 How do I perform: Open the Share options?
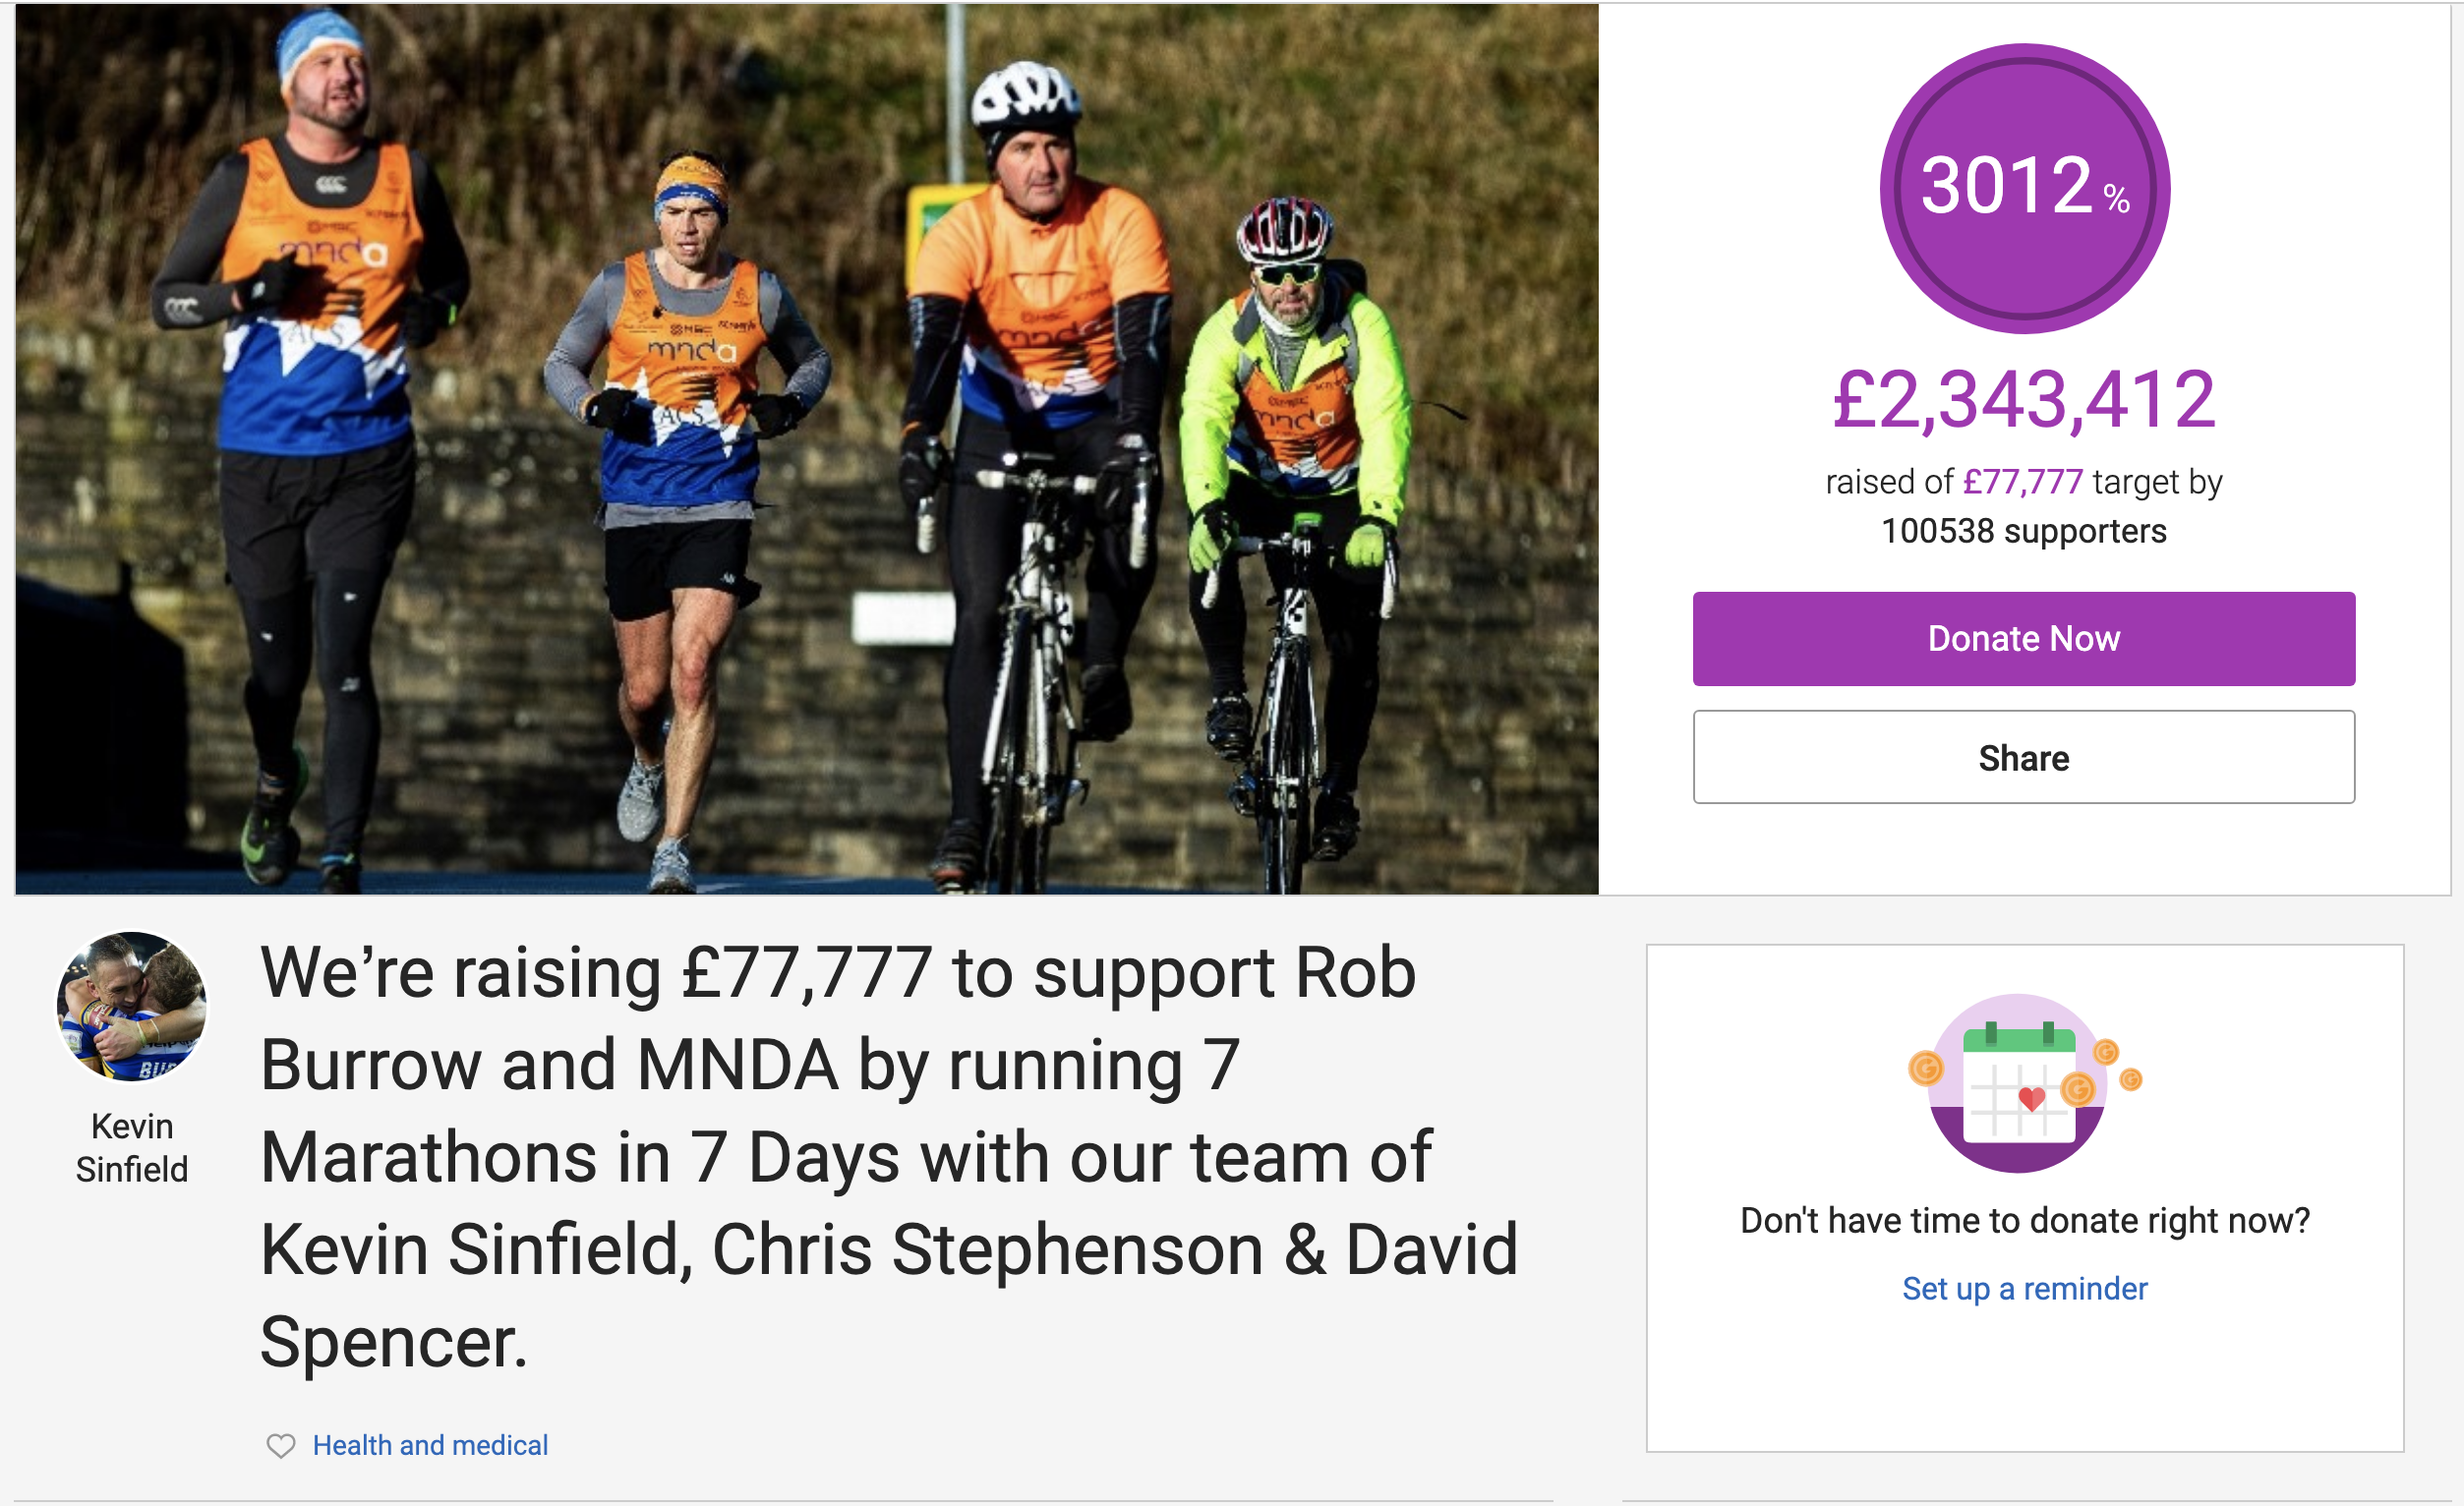(x=2023, y=757)
